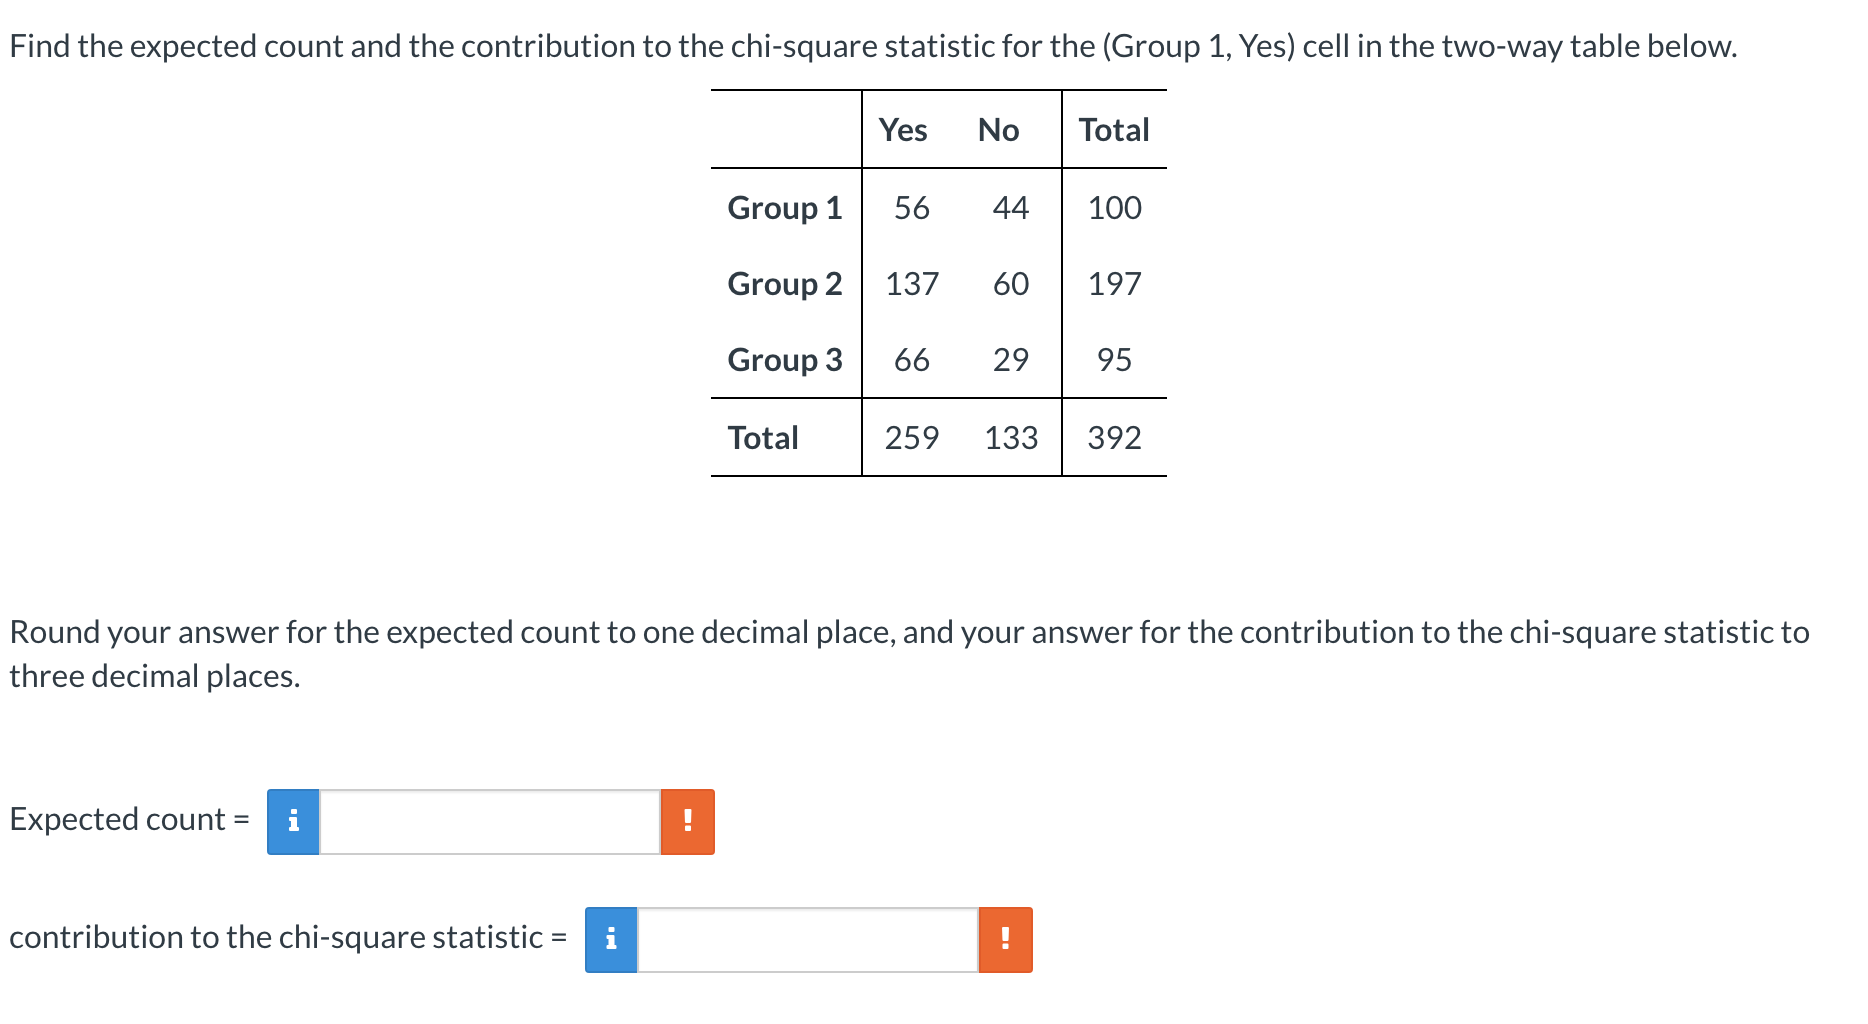Screen dimensions: 1868x1024
Task: Click the Group 1 row total 100
Action: click(1115, 208)
